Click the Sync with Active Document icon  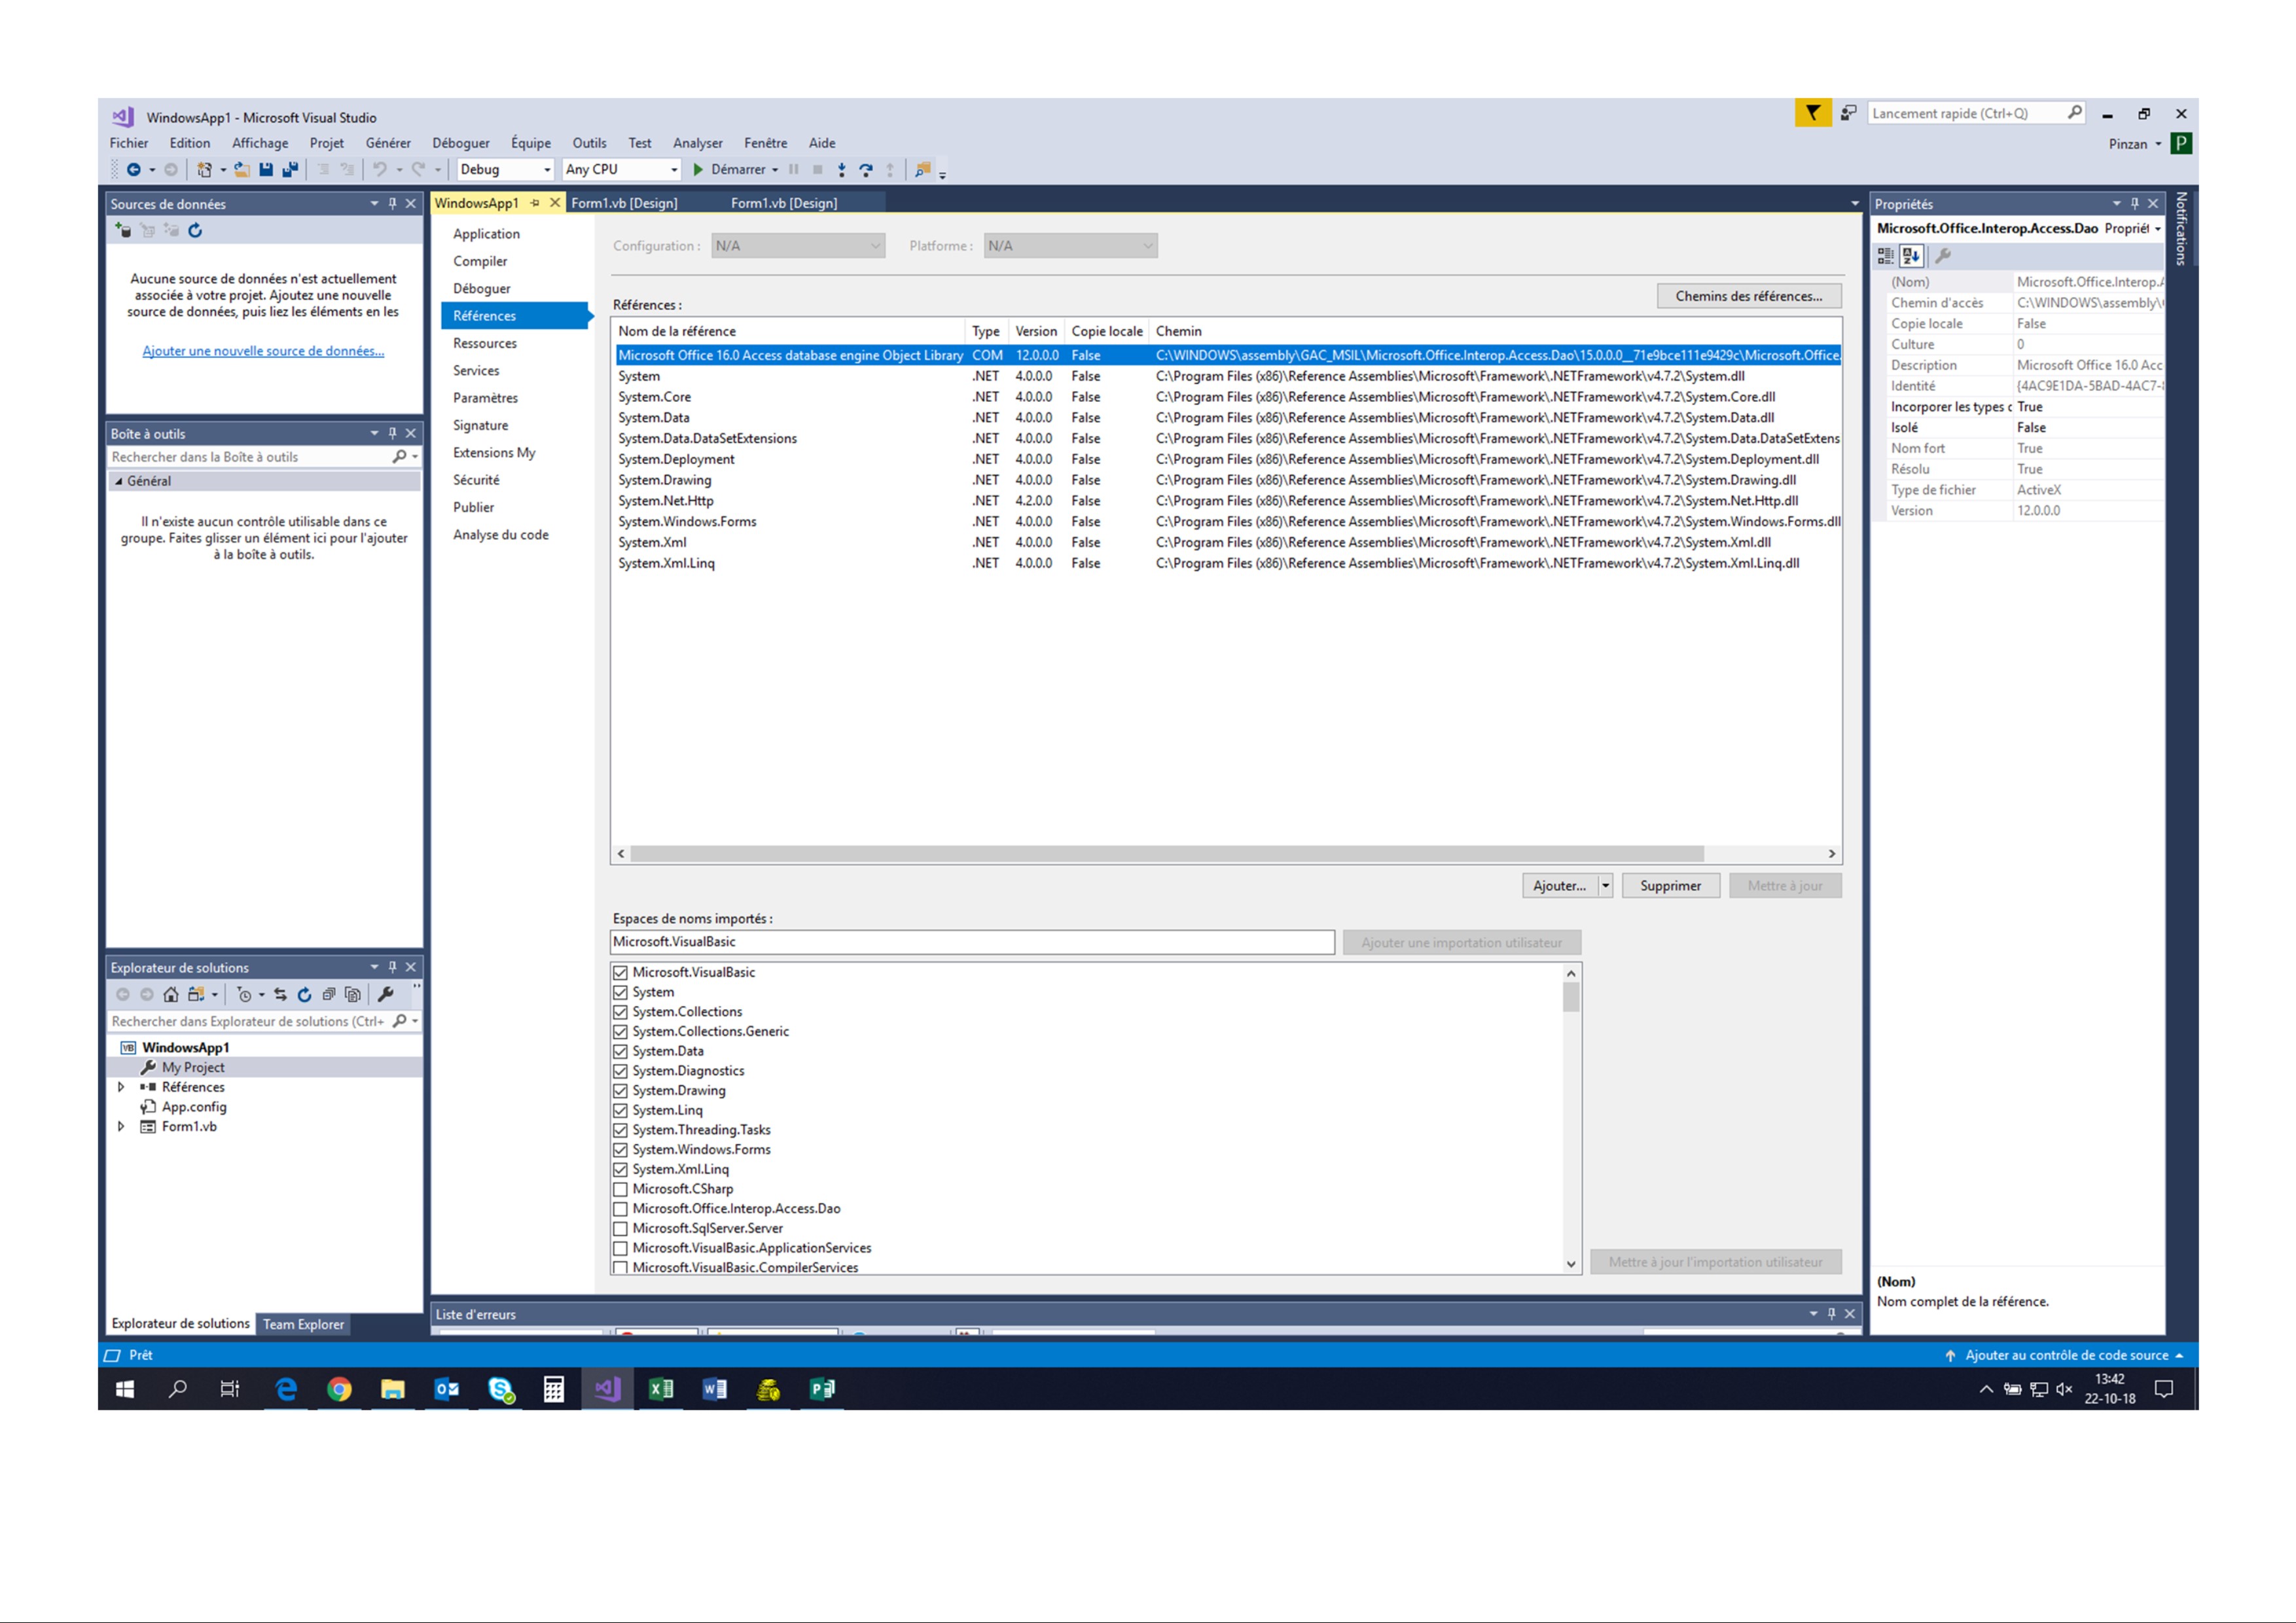click(280, 994)
